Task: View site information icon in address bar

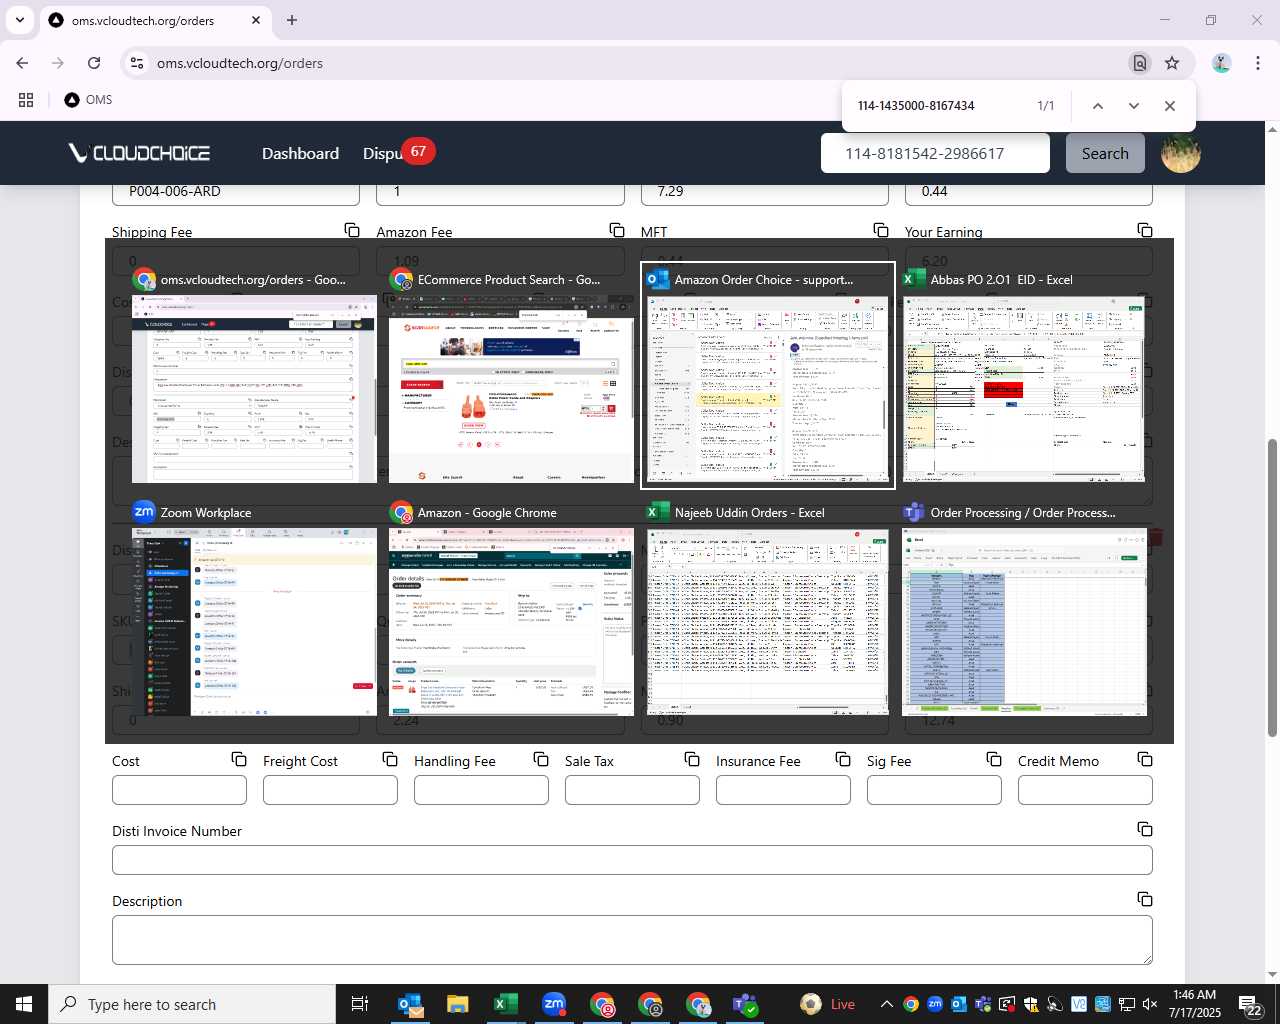Action: point(137,63)
